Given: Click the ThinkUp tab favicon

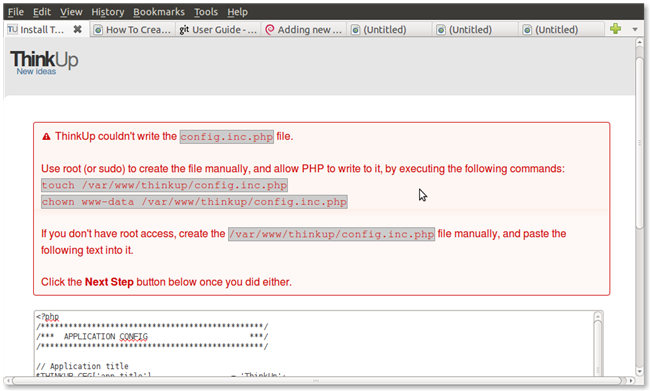Looking at the screenshot, I should coord(12,29).
